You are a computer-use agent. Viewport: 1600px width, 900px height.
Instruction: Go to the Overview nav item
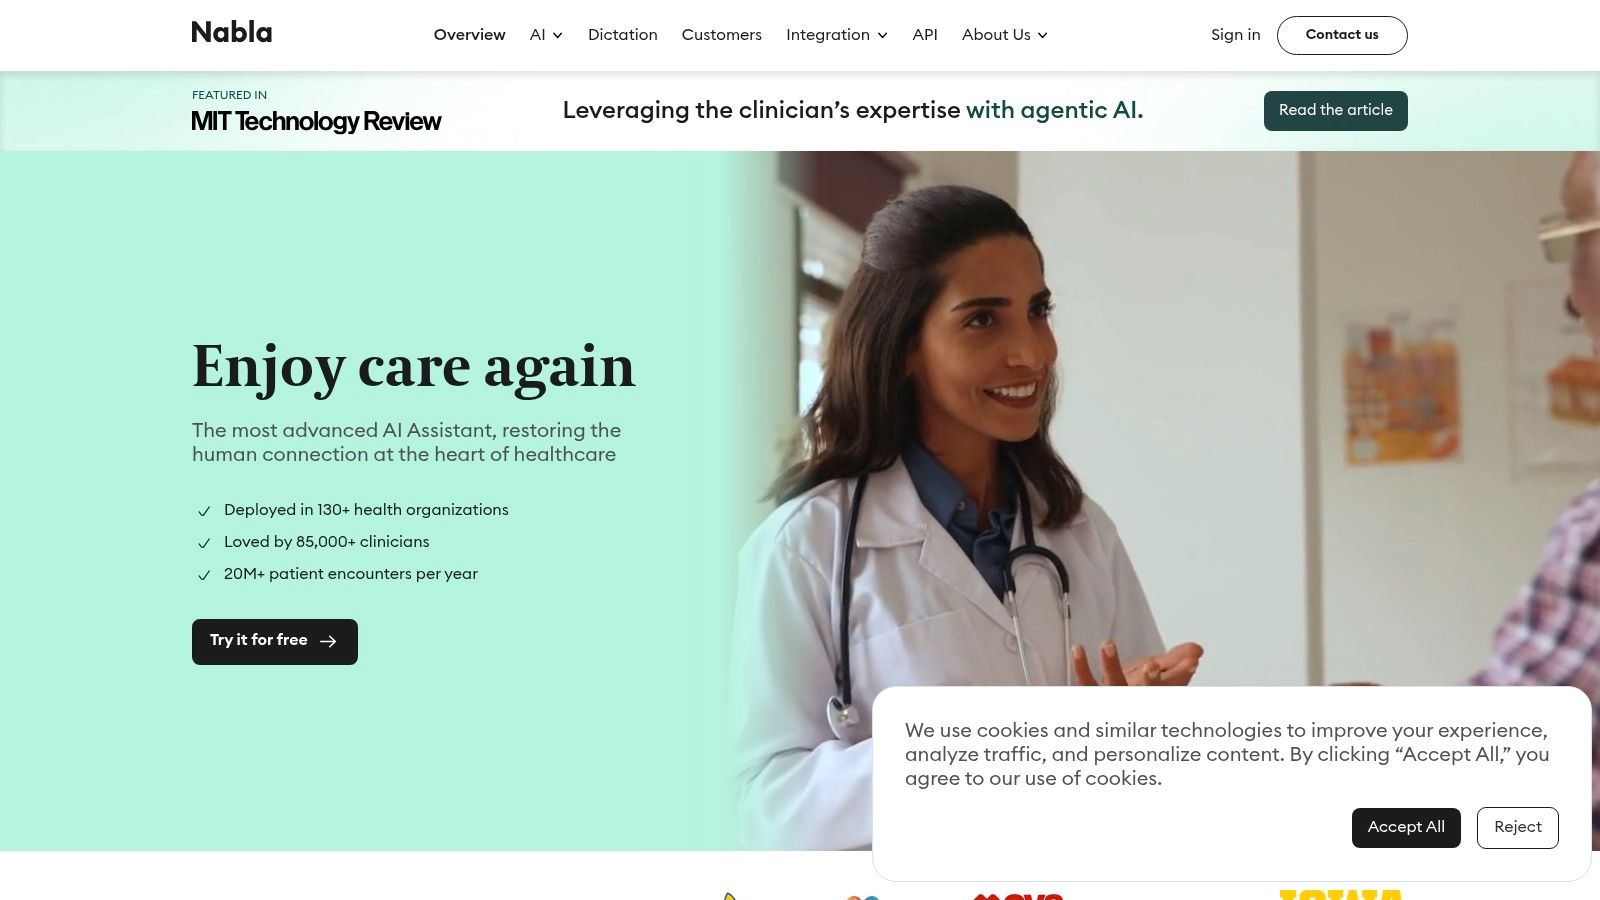click(470, 35)
